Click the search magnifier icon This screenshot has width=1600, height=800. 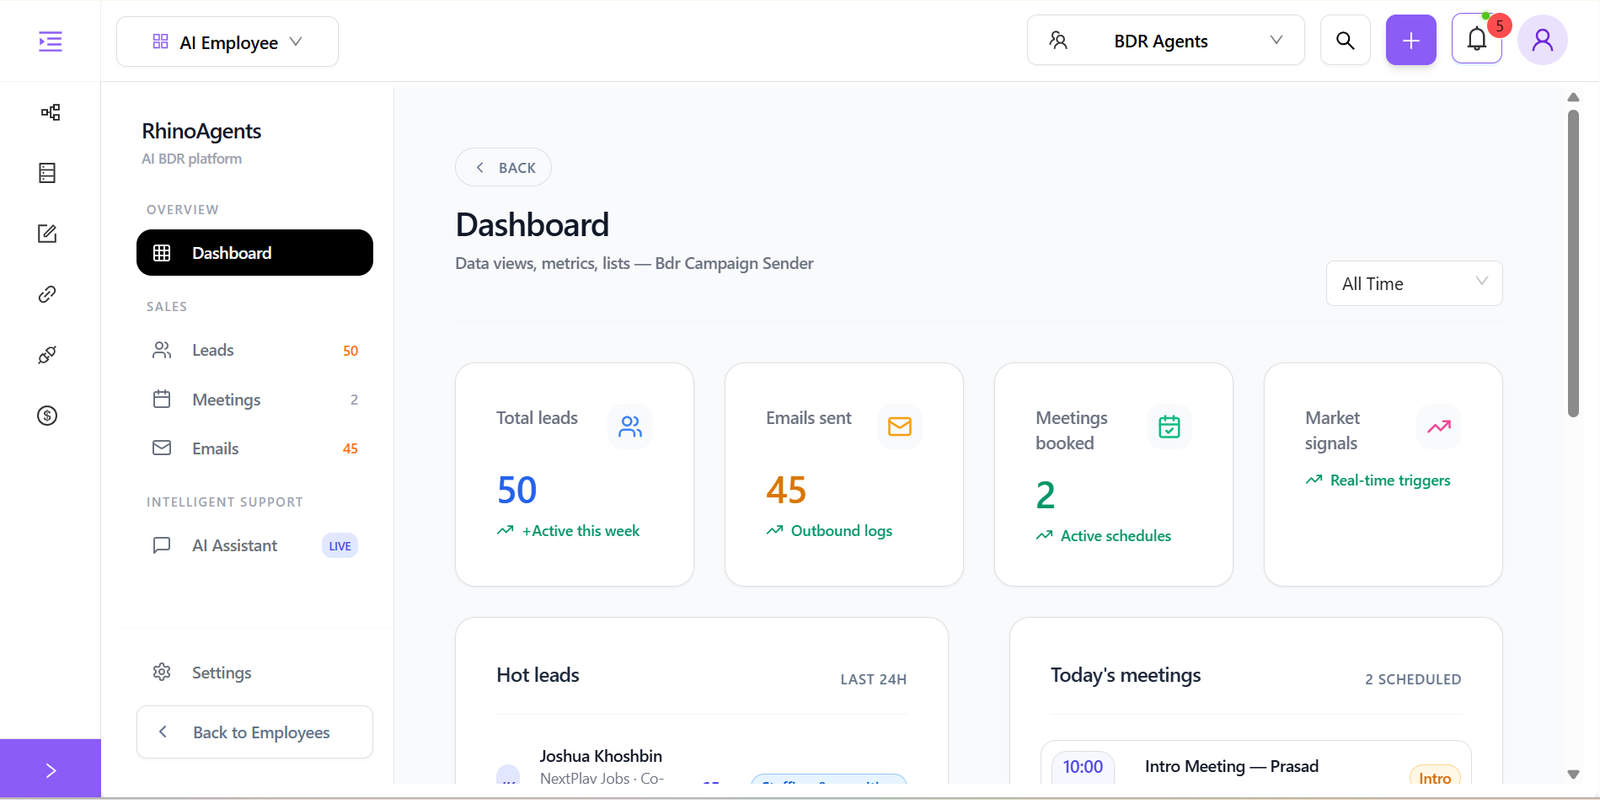[x=1345, y=40]
